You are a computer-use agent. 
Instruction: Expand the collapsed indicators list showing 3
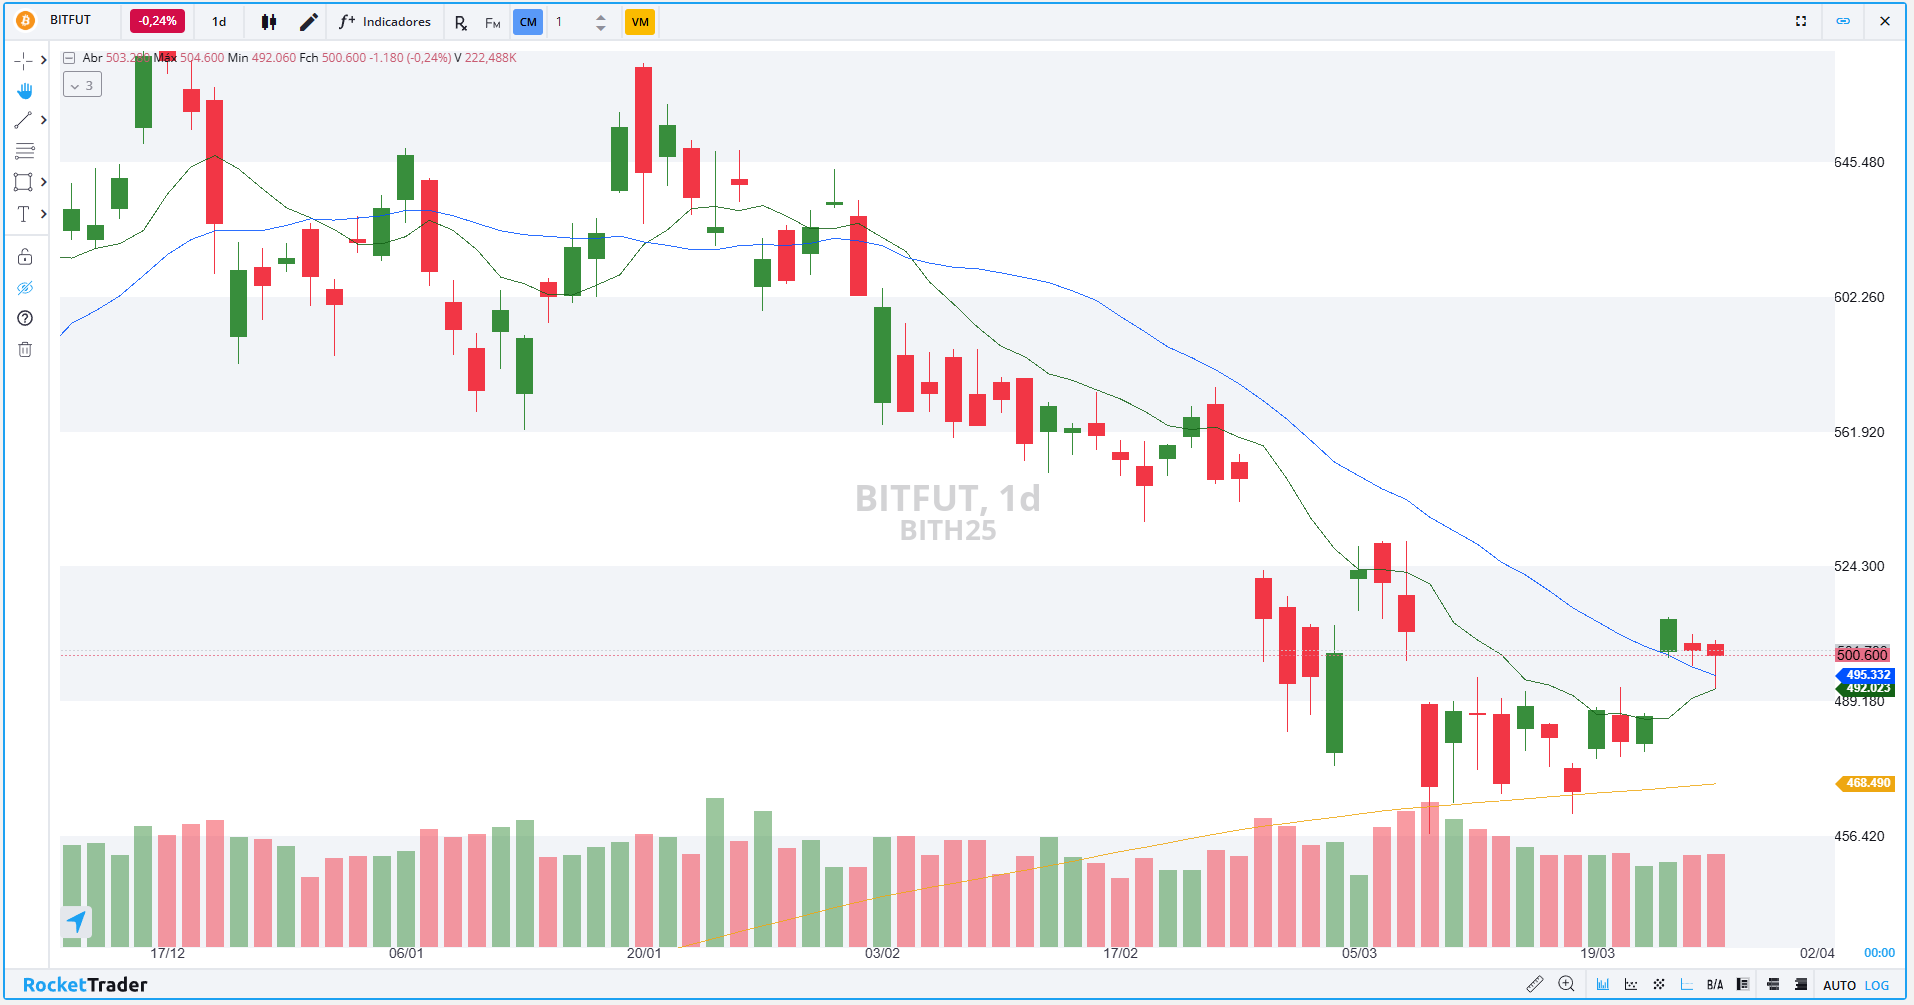point(82,86)
